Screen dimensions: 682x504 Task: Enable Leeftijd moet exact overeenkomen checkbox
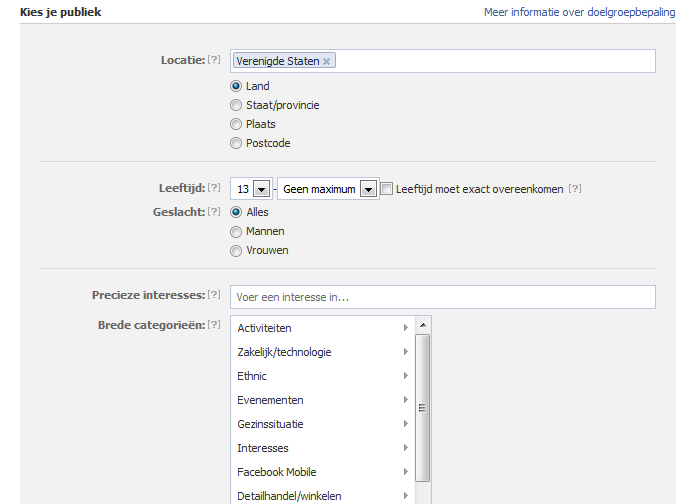click(x=387, y=189)
